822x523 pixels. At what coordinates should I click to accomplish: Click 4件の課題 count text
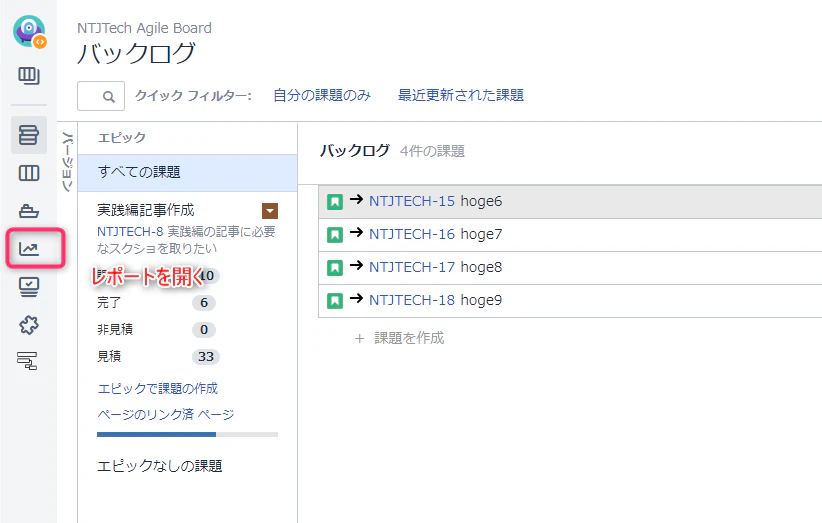[432, 151]
